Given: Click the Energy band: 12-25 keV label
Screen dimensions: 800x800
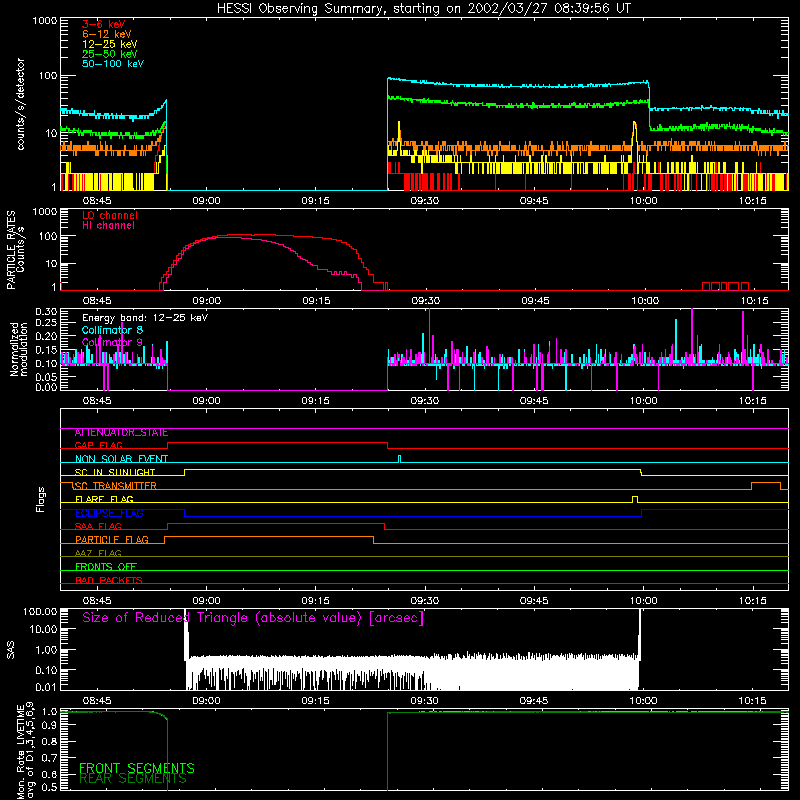Looking at the screenshot, I should (145, 318).
